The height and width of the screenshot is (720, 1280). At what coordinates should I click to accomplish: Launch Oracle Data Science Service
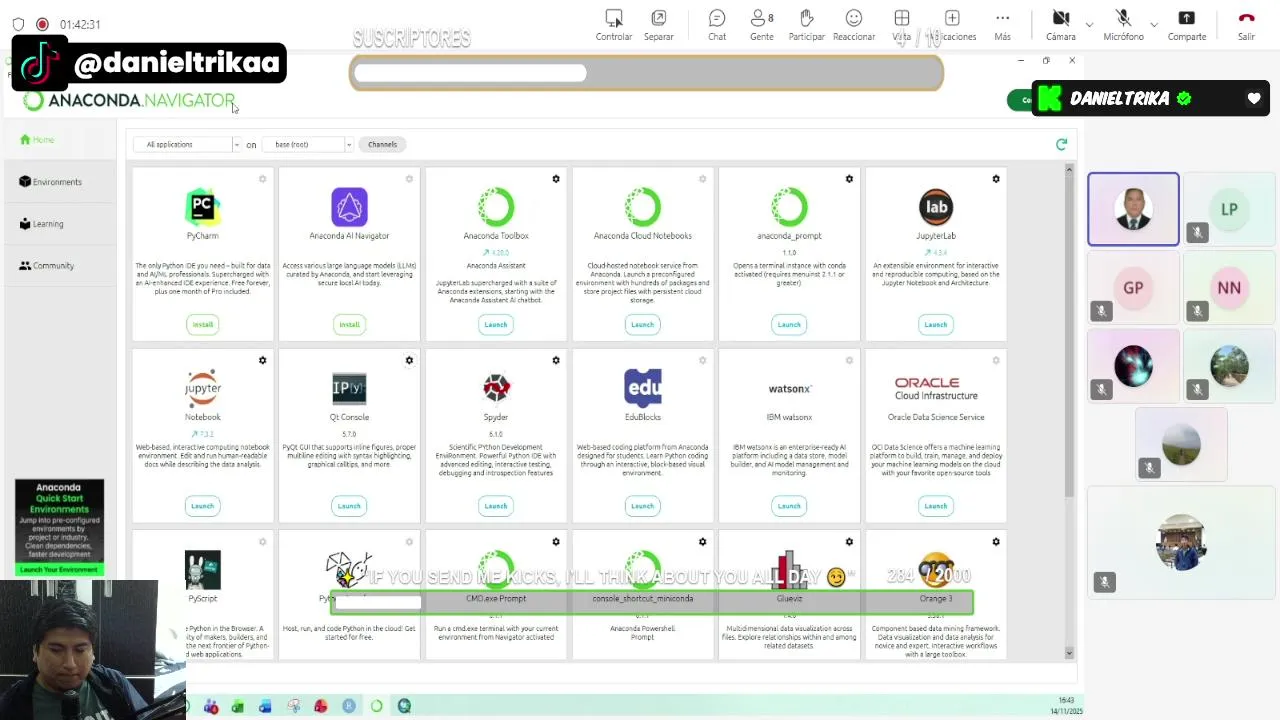tap(936, 505)
